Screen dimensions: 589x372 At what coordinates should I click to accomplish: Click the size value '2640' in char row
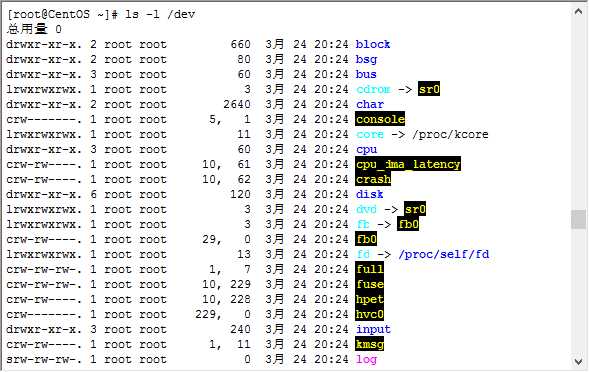(237, 104)
